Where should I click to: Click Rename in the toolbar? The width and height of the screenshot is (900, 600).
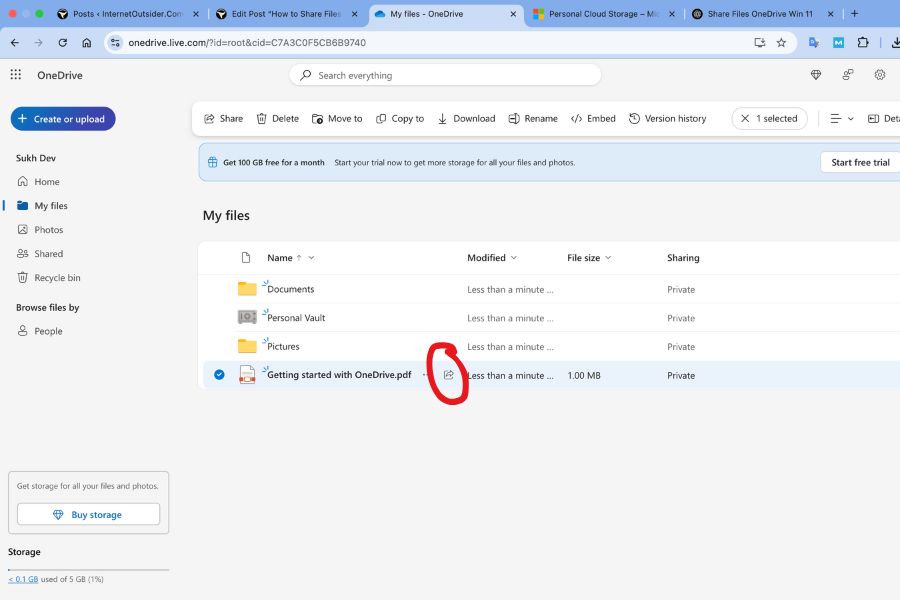533,118
